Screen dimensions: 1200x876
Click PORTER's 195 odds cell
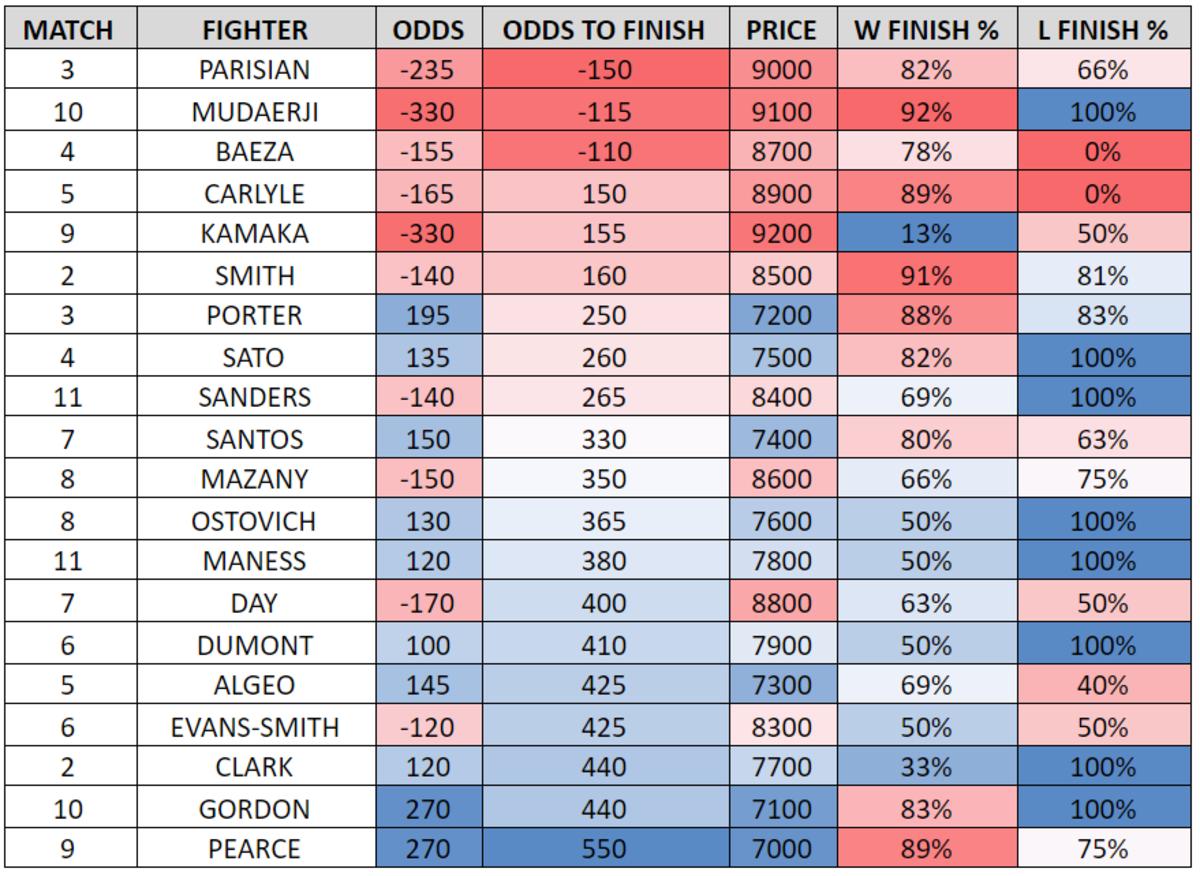pyautogui.click(x=429, y=317)
